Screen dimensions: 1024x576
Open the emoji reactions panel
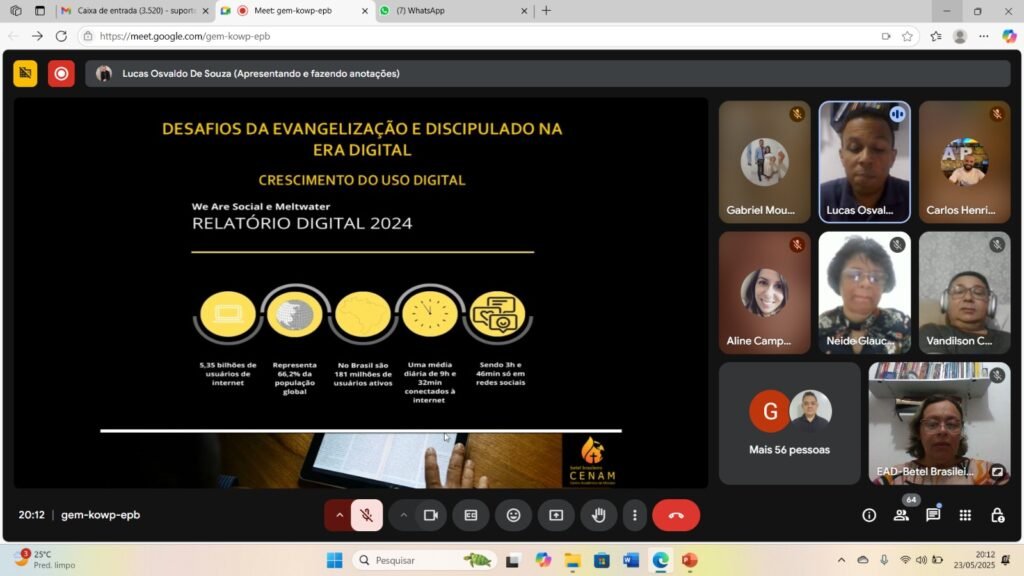[514, 515]
